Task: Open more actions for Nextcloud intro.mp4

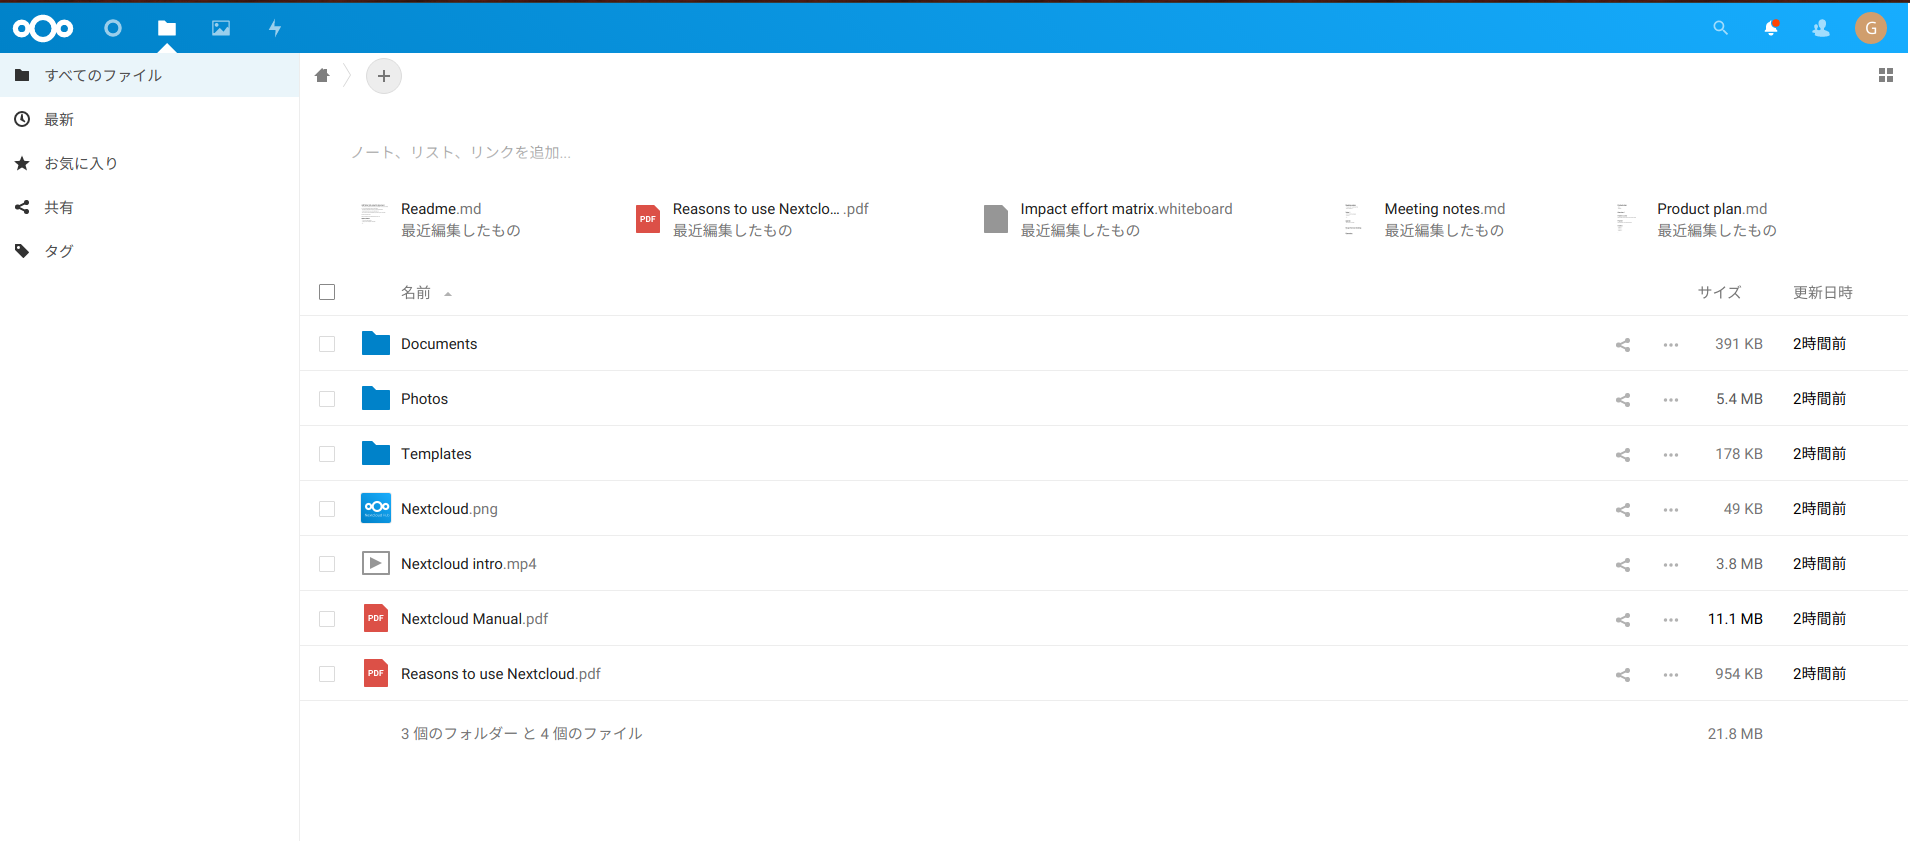Action: pyautogui.click(x=1671, y=564)
